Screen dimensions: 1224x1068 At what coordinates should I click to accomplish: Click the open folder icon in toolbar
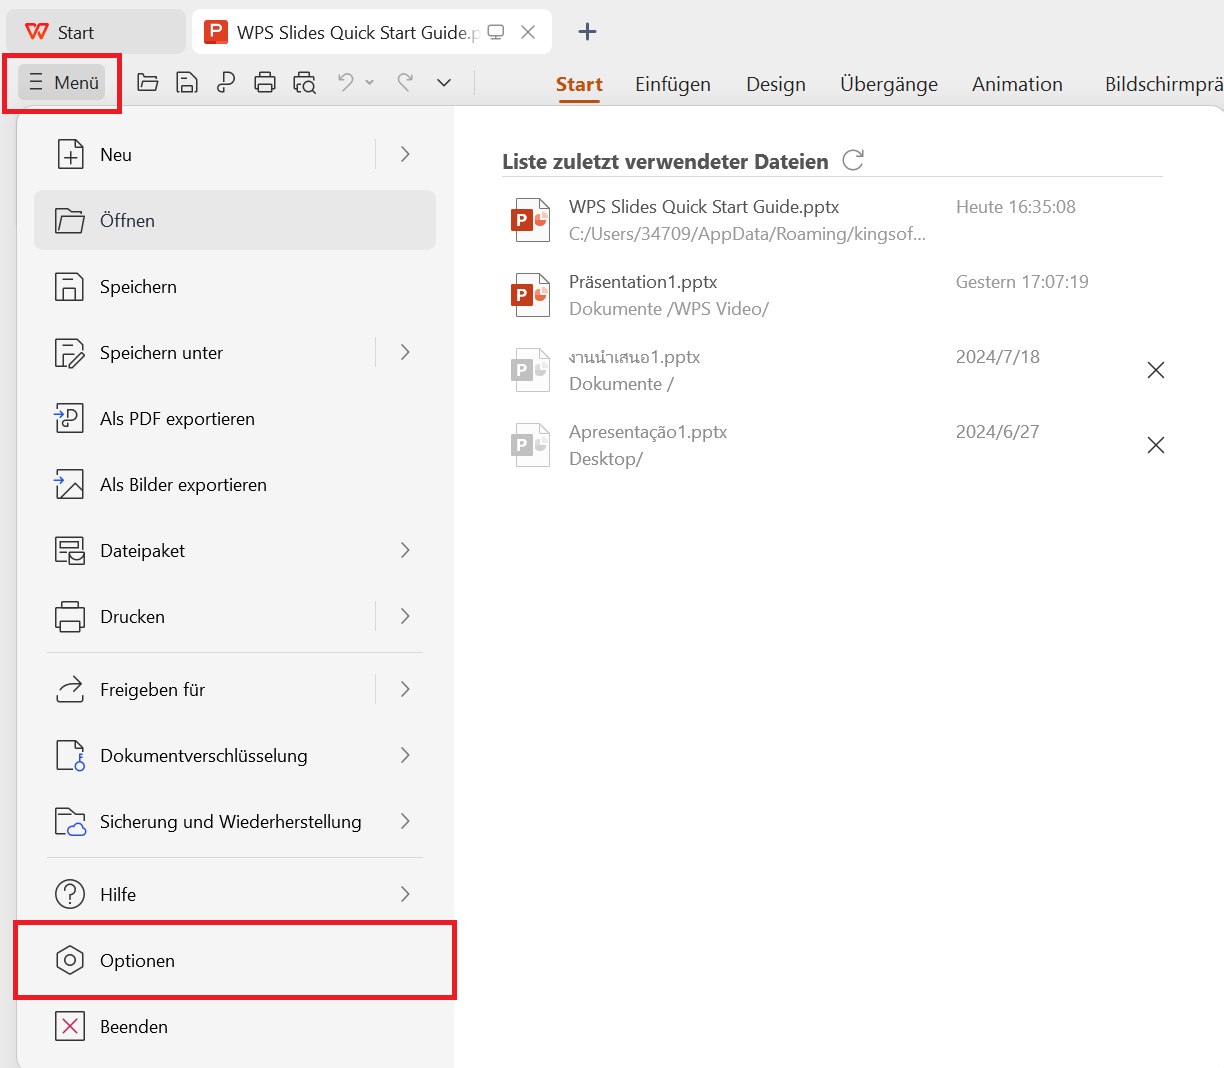point(148,83)
